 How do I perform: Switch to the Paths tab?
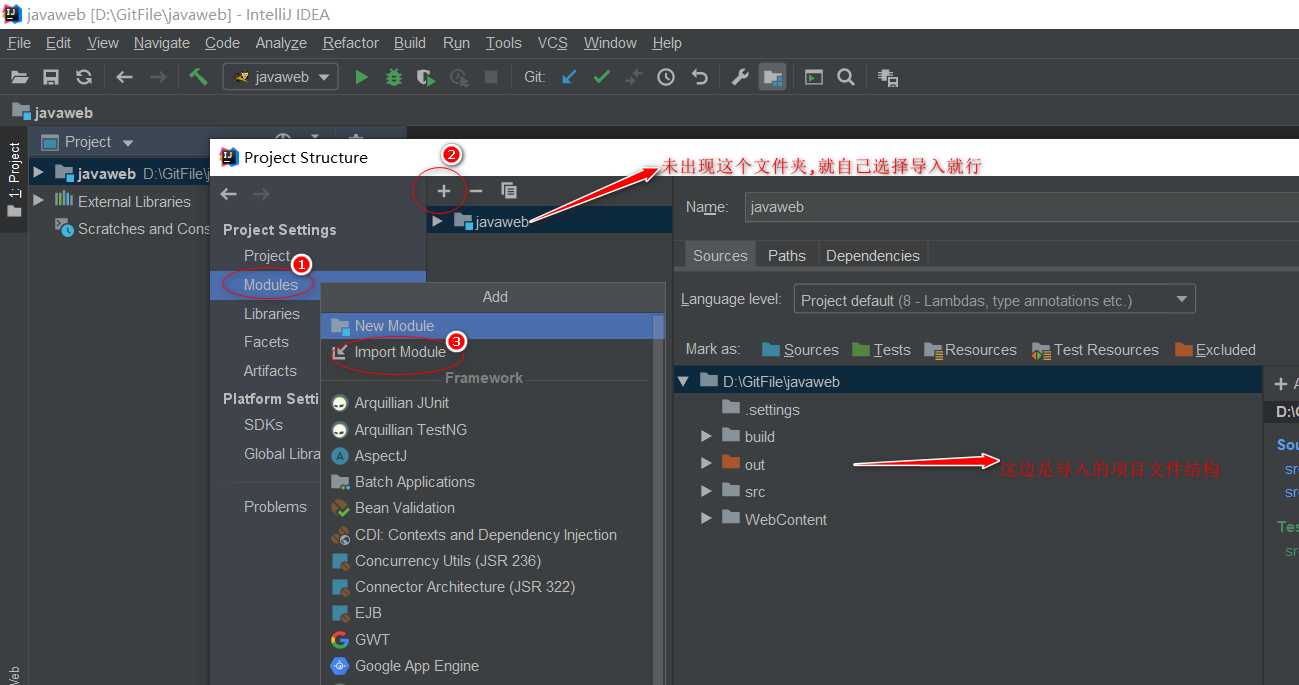tap(787, 255)
